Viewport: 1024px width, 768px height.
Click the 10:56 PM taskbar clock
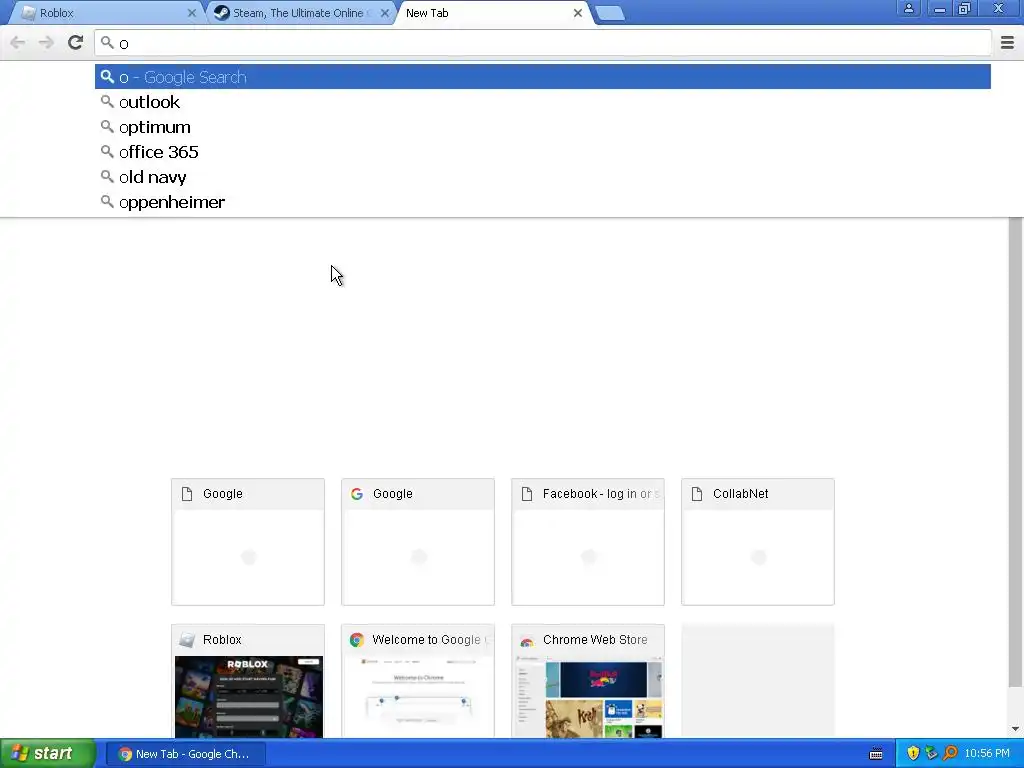click(987, 754)
